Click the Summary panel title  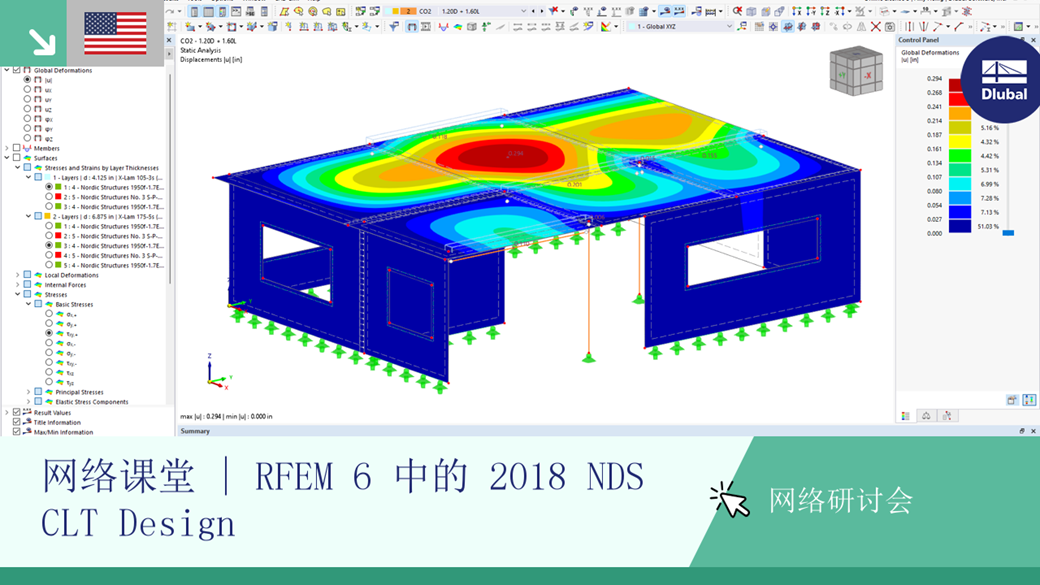pos(195,431)
